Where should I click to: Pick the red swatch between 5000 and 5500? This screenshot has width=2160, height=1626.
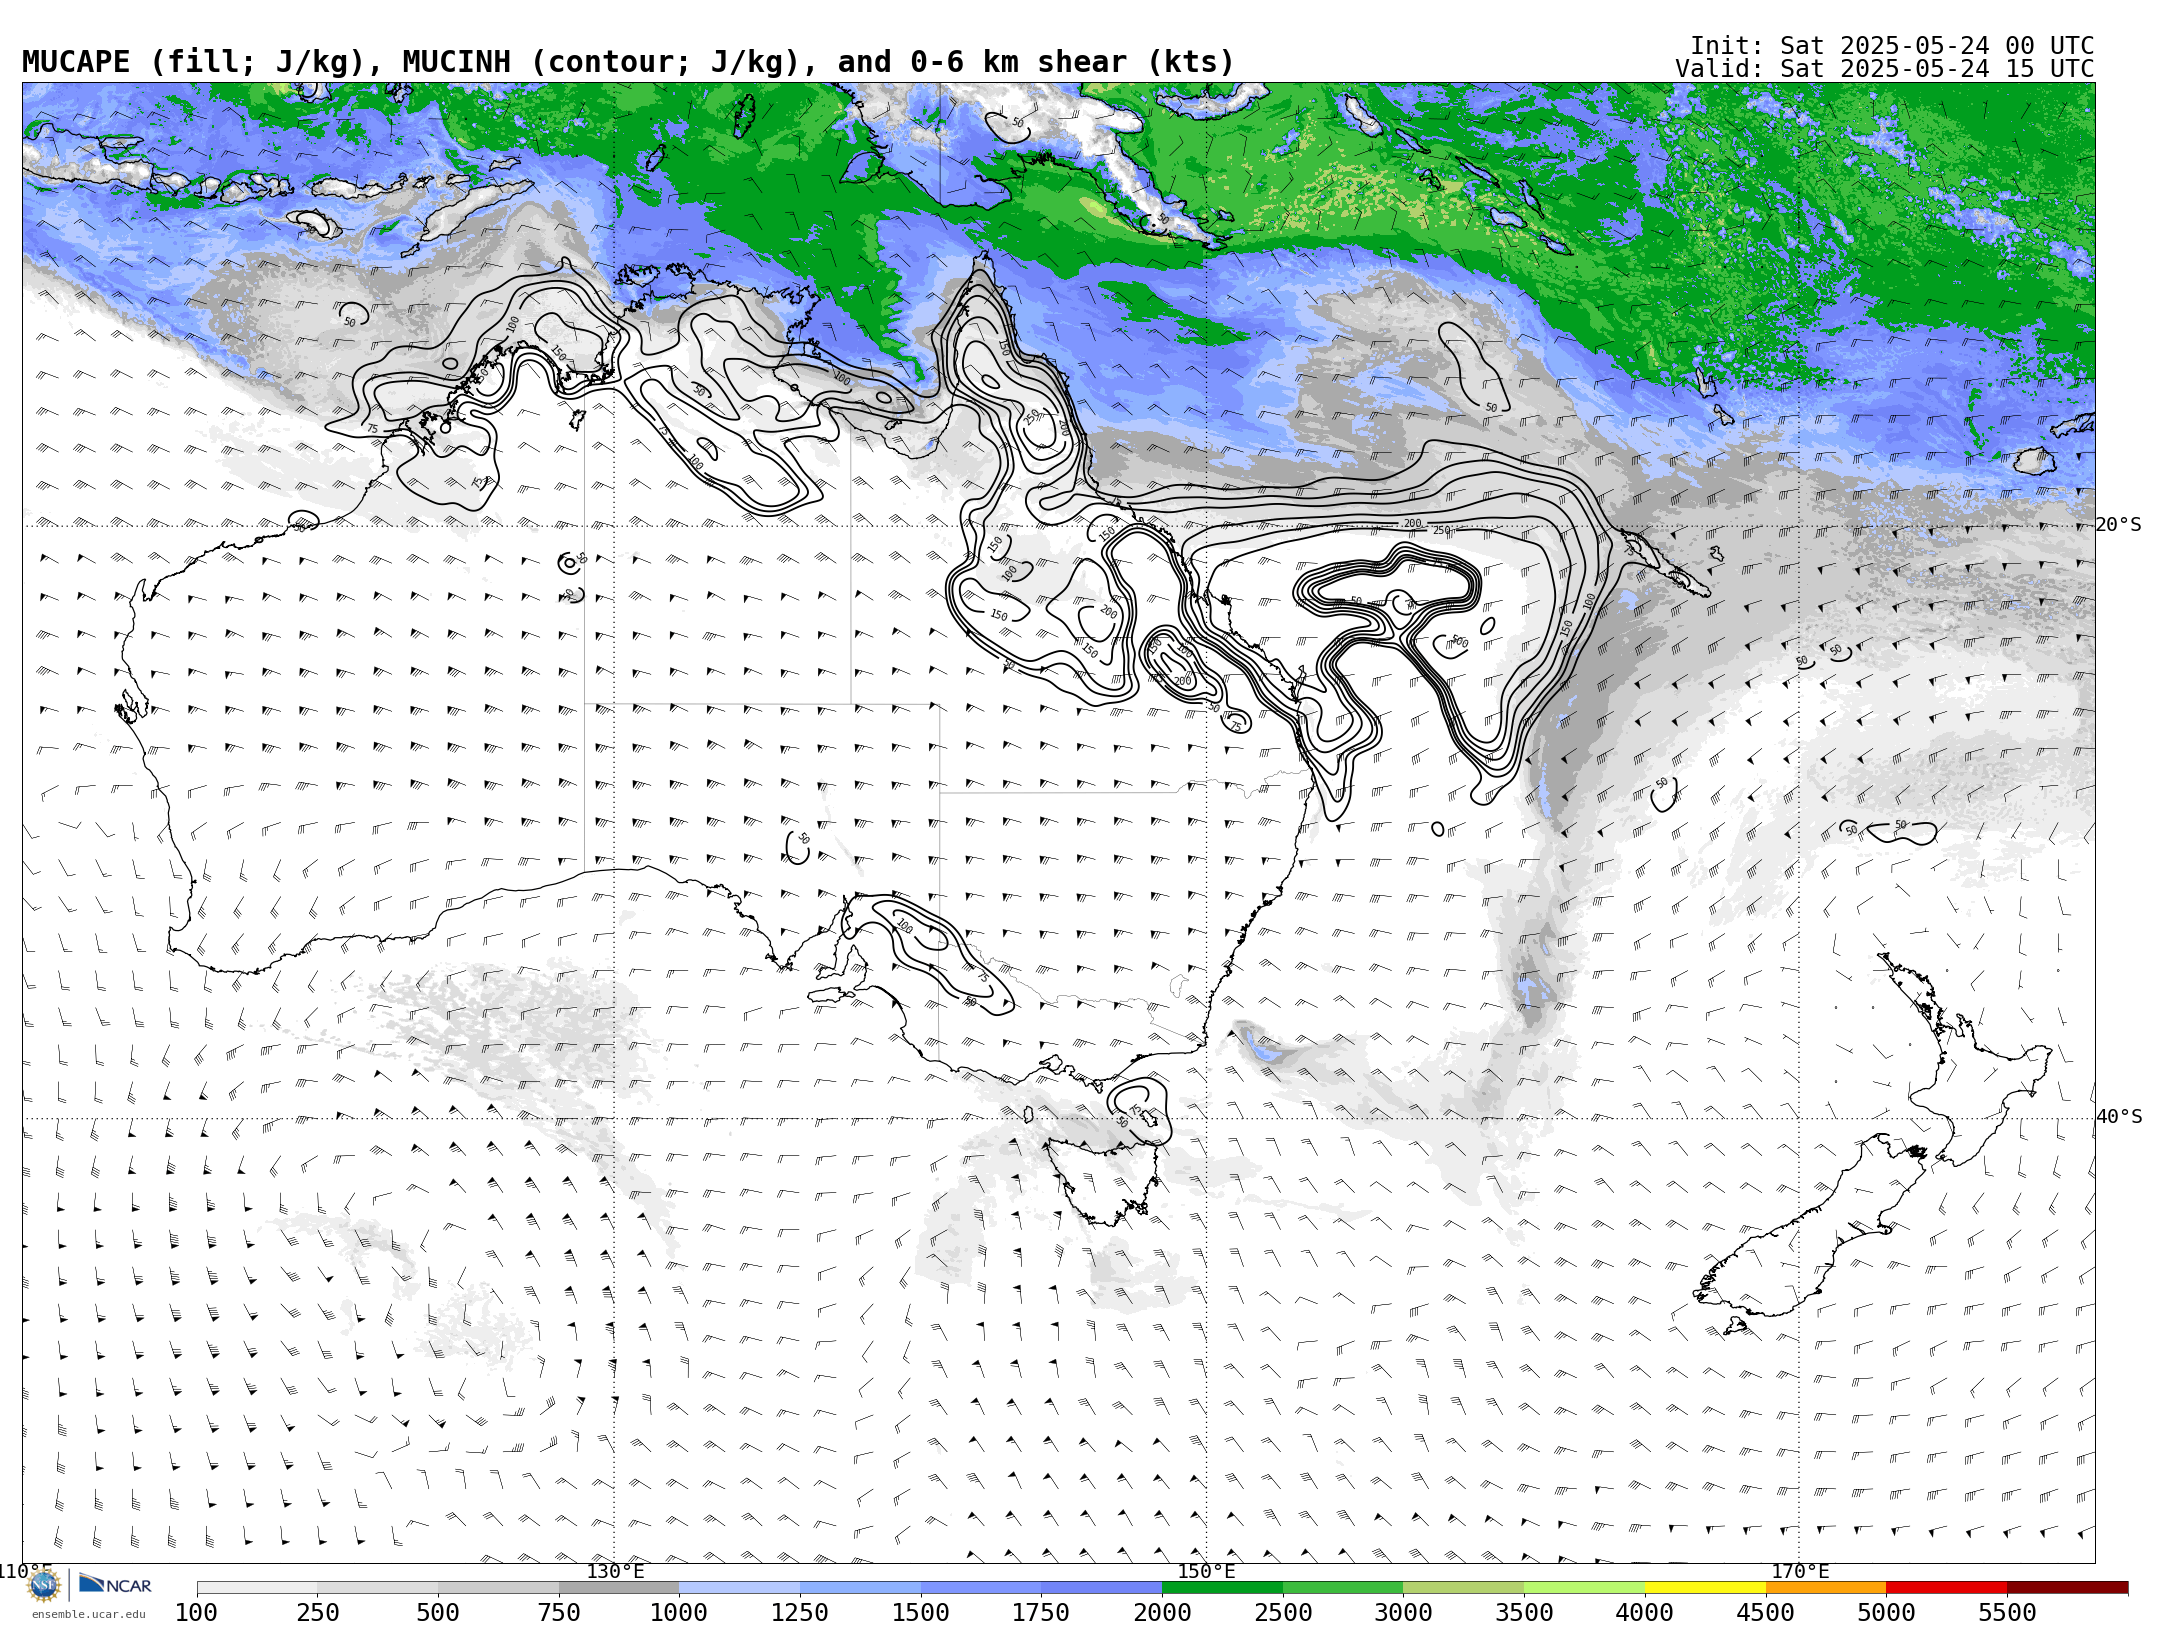(x=1946, y=1588)
